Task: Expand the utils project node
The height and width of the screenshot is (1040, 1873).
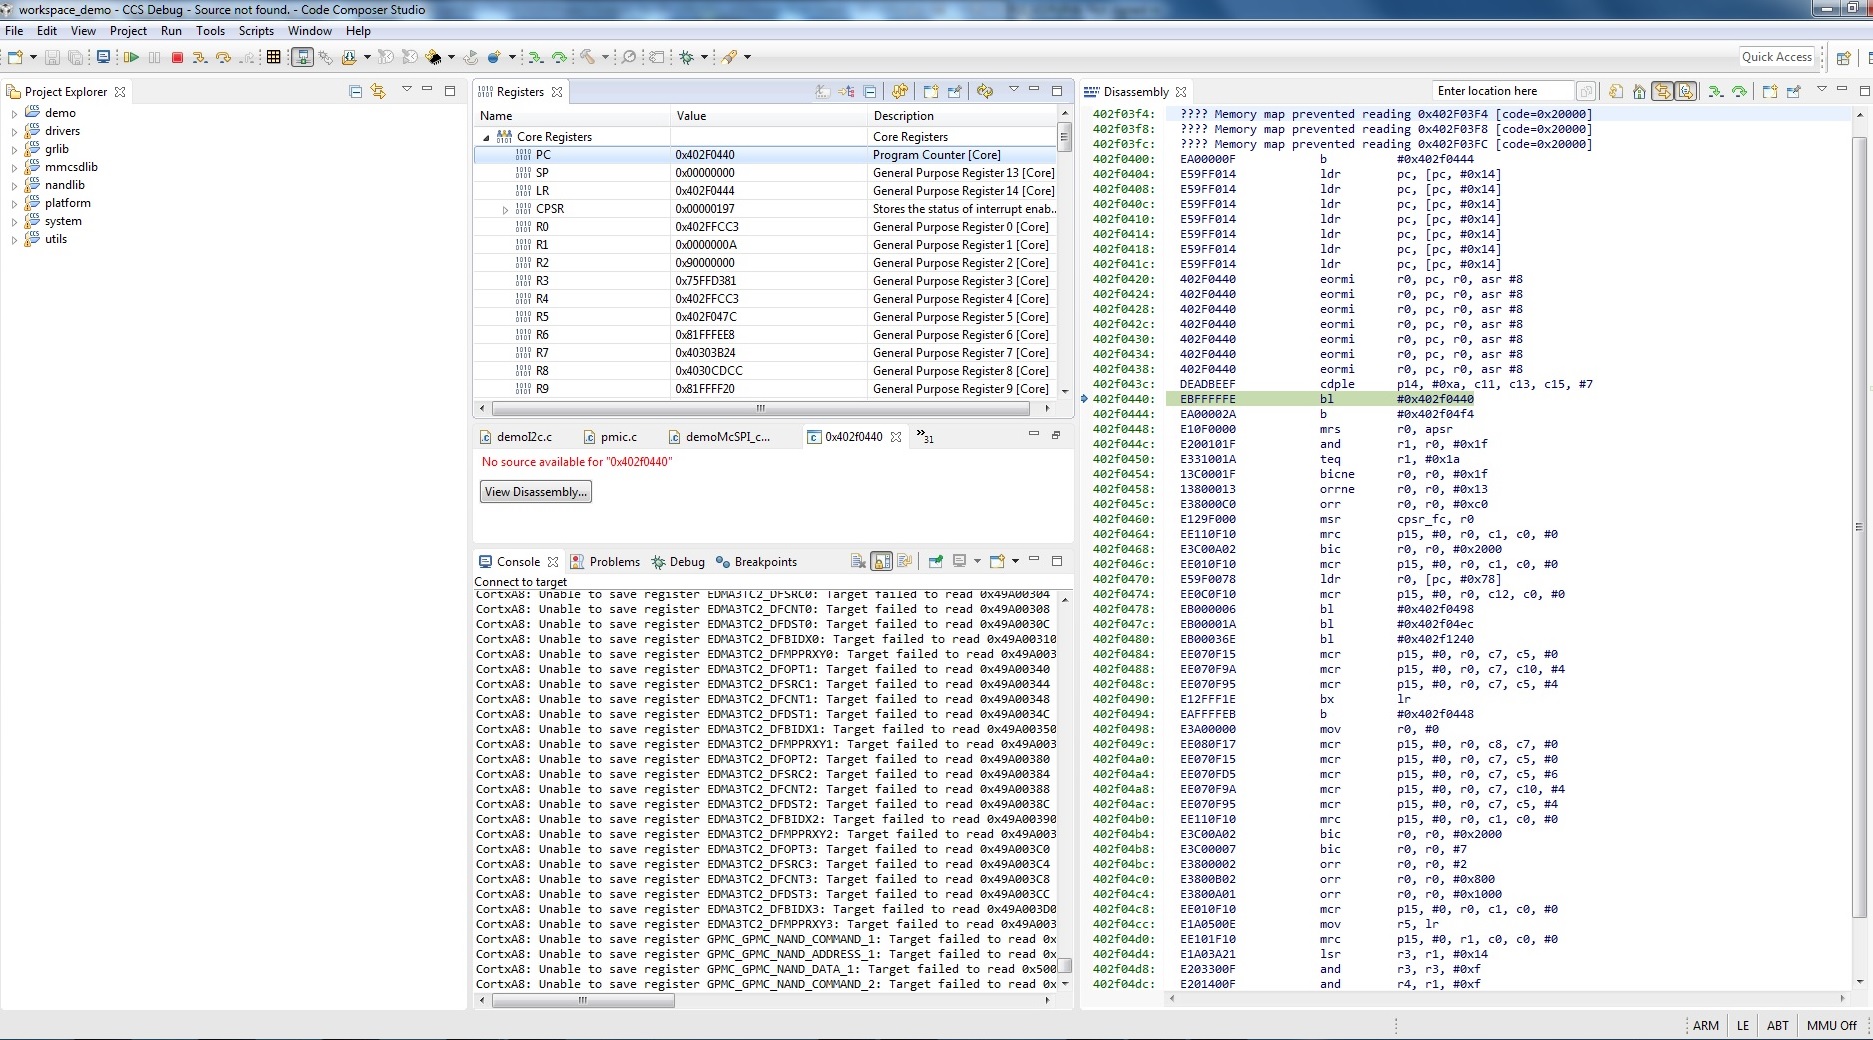Action: [x=14, y=239]
